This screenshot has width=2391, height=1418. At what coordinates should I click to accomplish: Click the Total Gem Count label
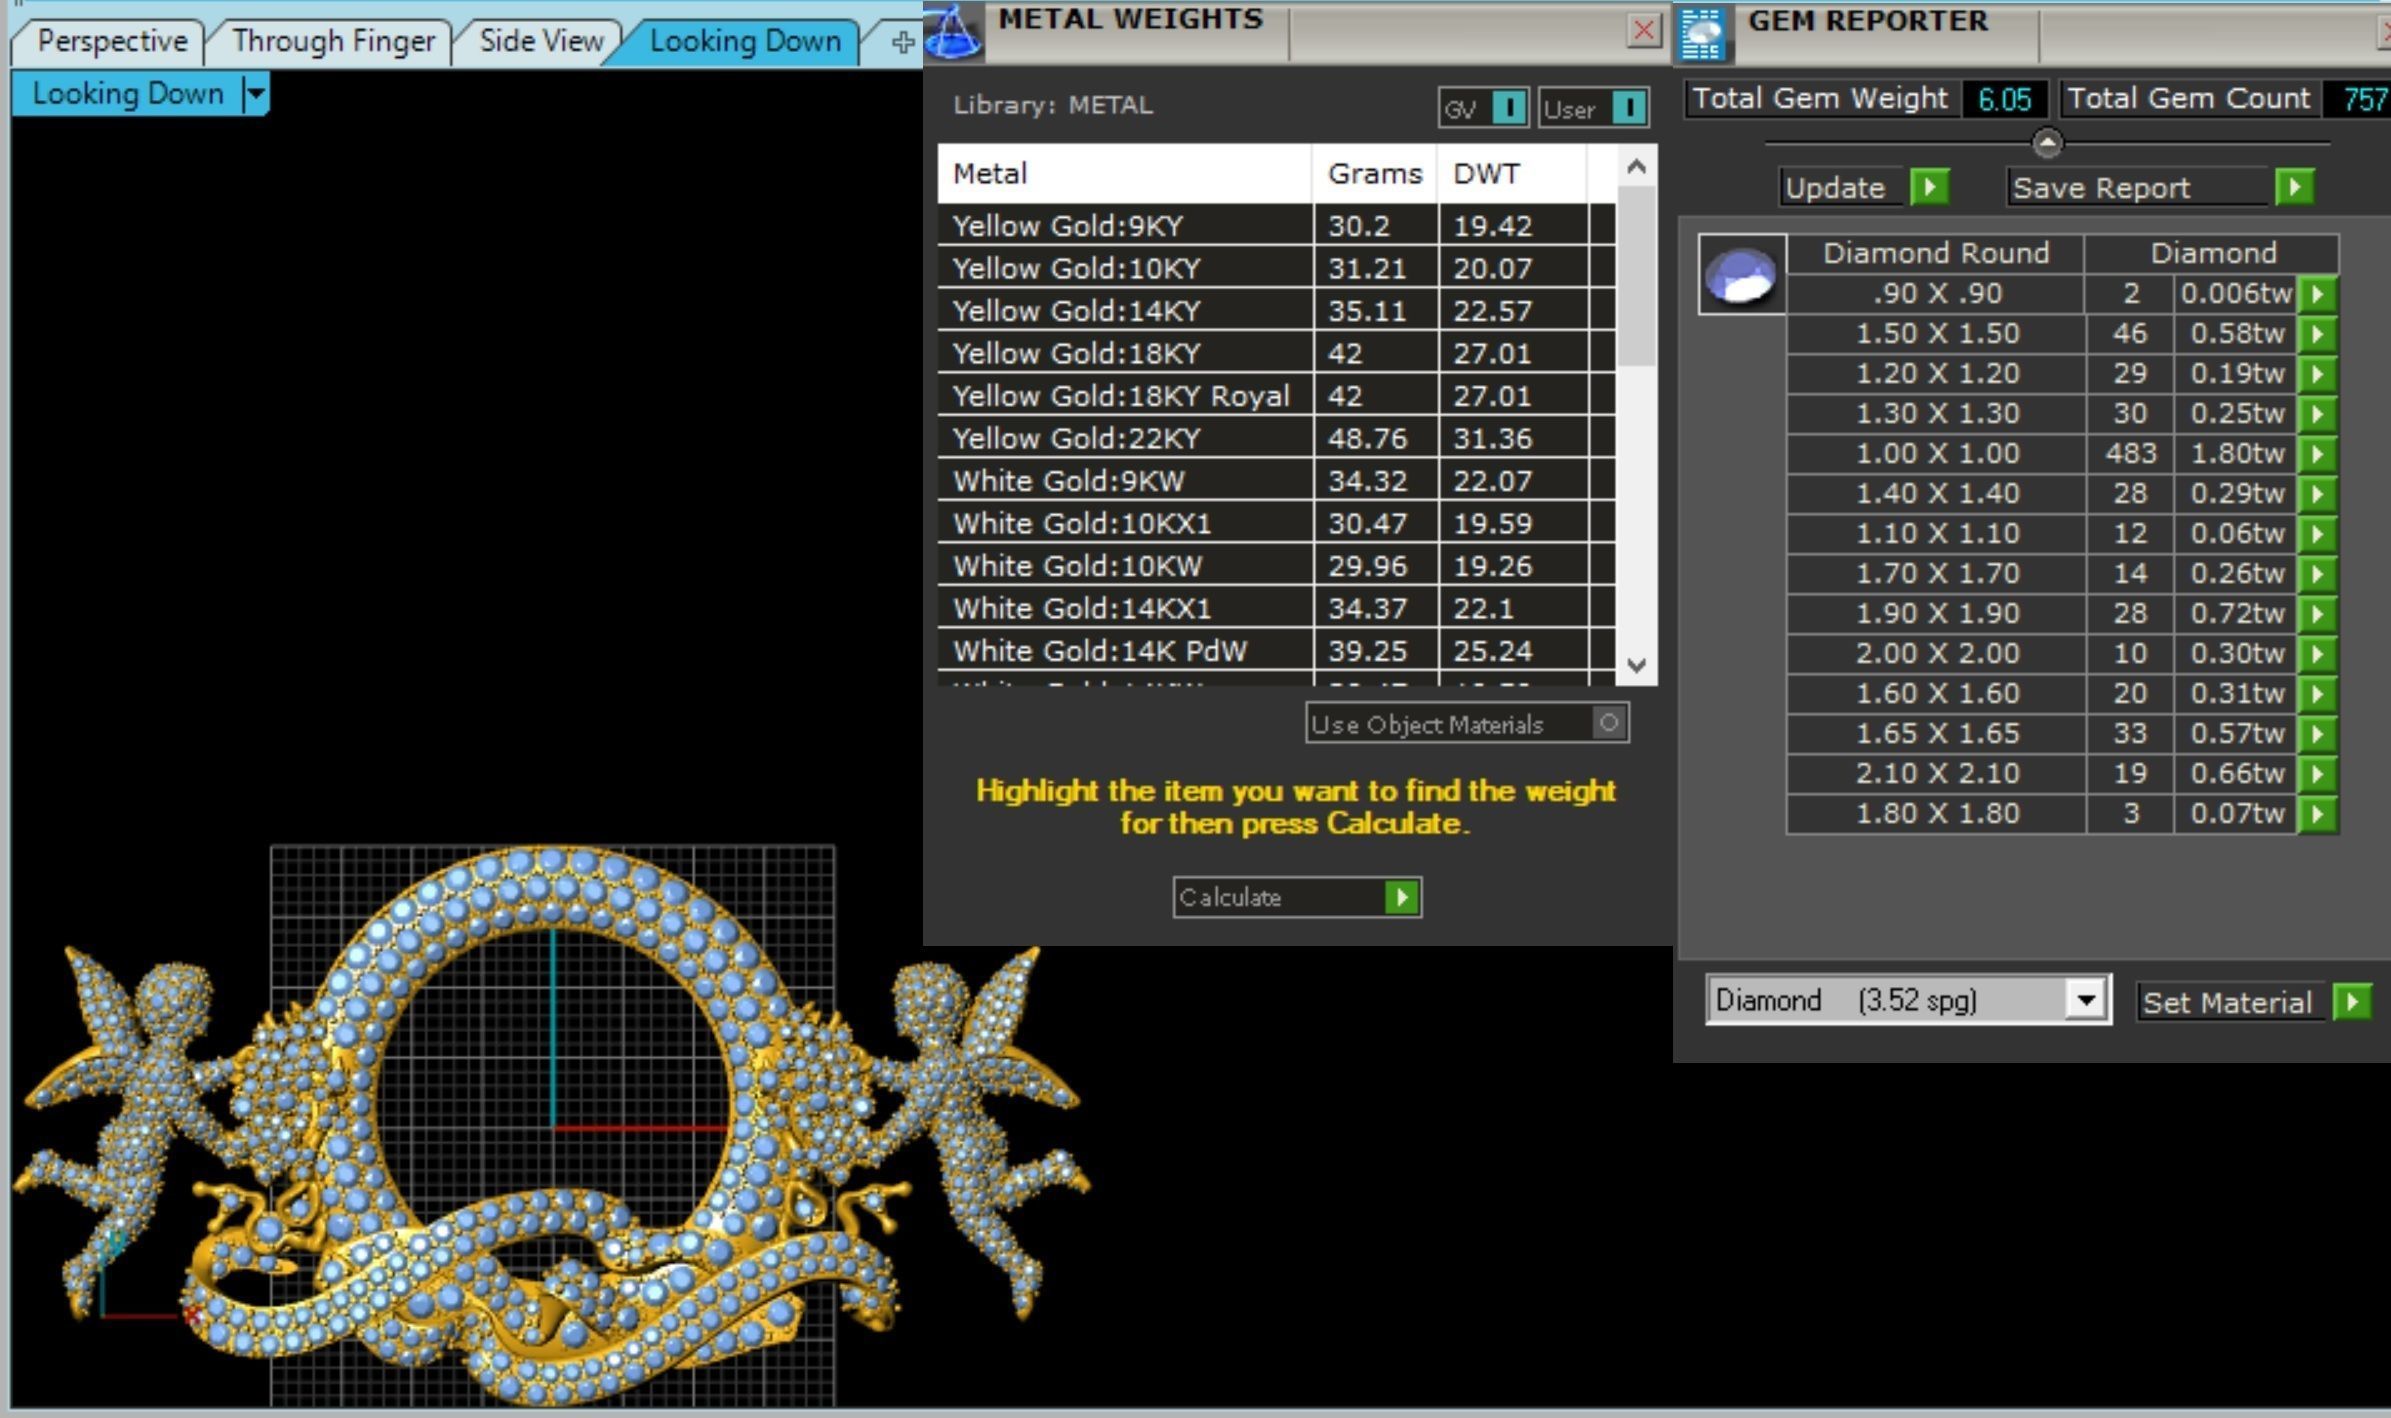[2188, 98]
